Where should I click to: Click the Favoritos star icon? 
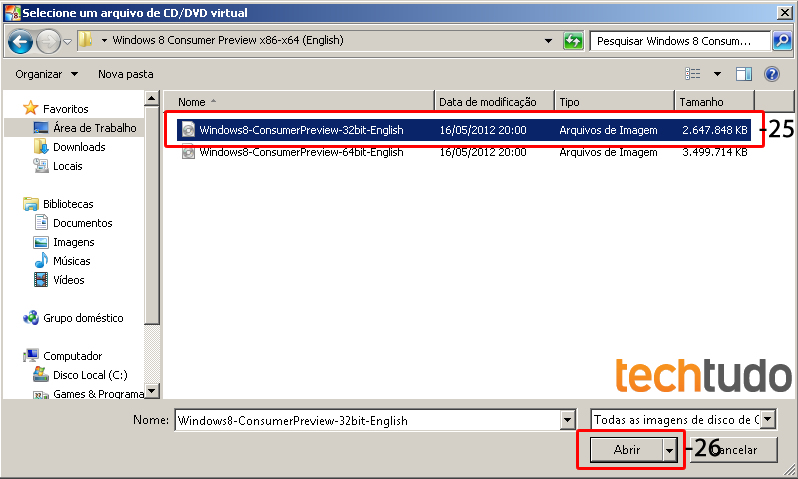pyautogui.click(x=31, y=108)
